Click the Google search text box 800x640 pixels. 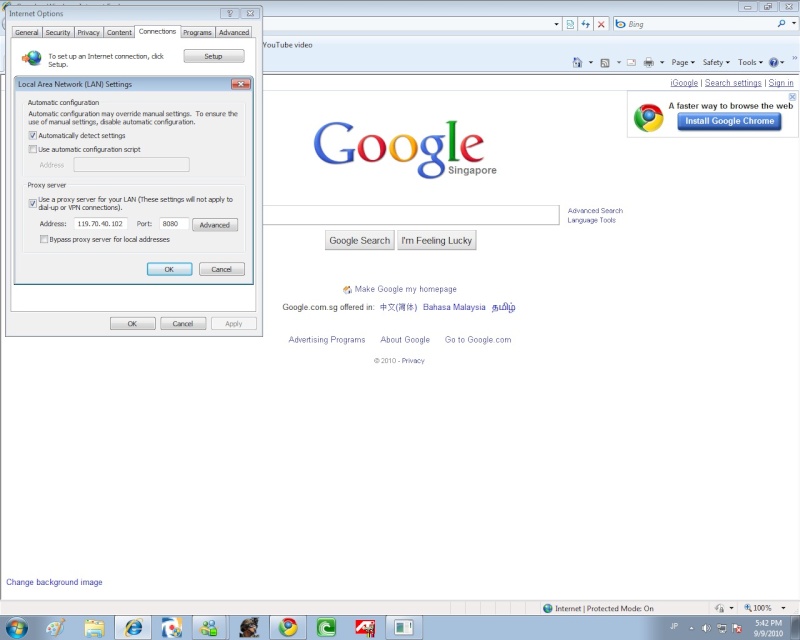tap(411, 215)
